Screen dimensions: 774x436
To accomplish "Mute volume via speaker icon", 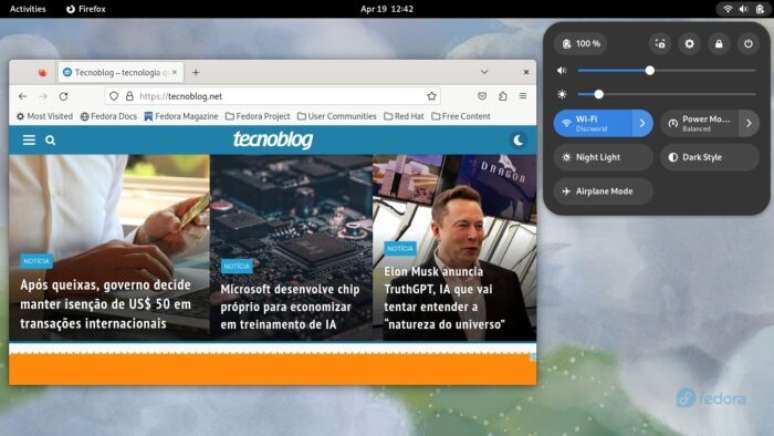I will 562,71.
